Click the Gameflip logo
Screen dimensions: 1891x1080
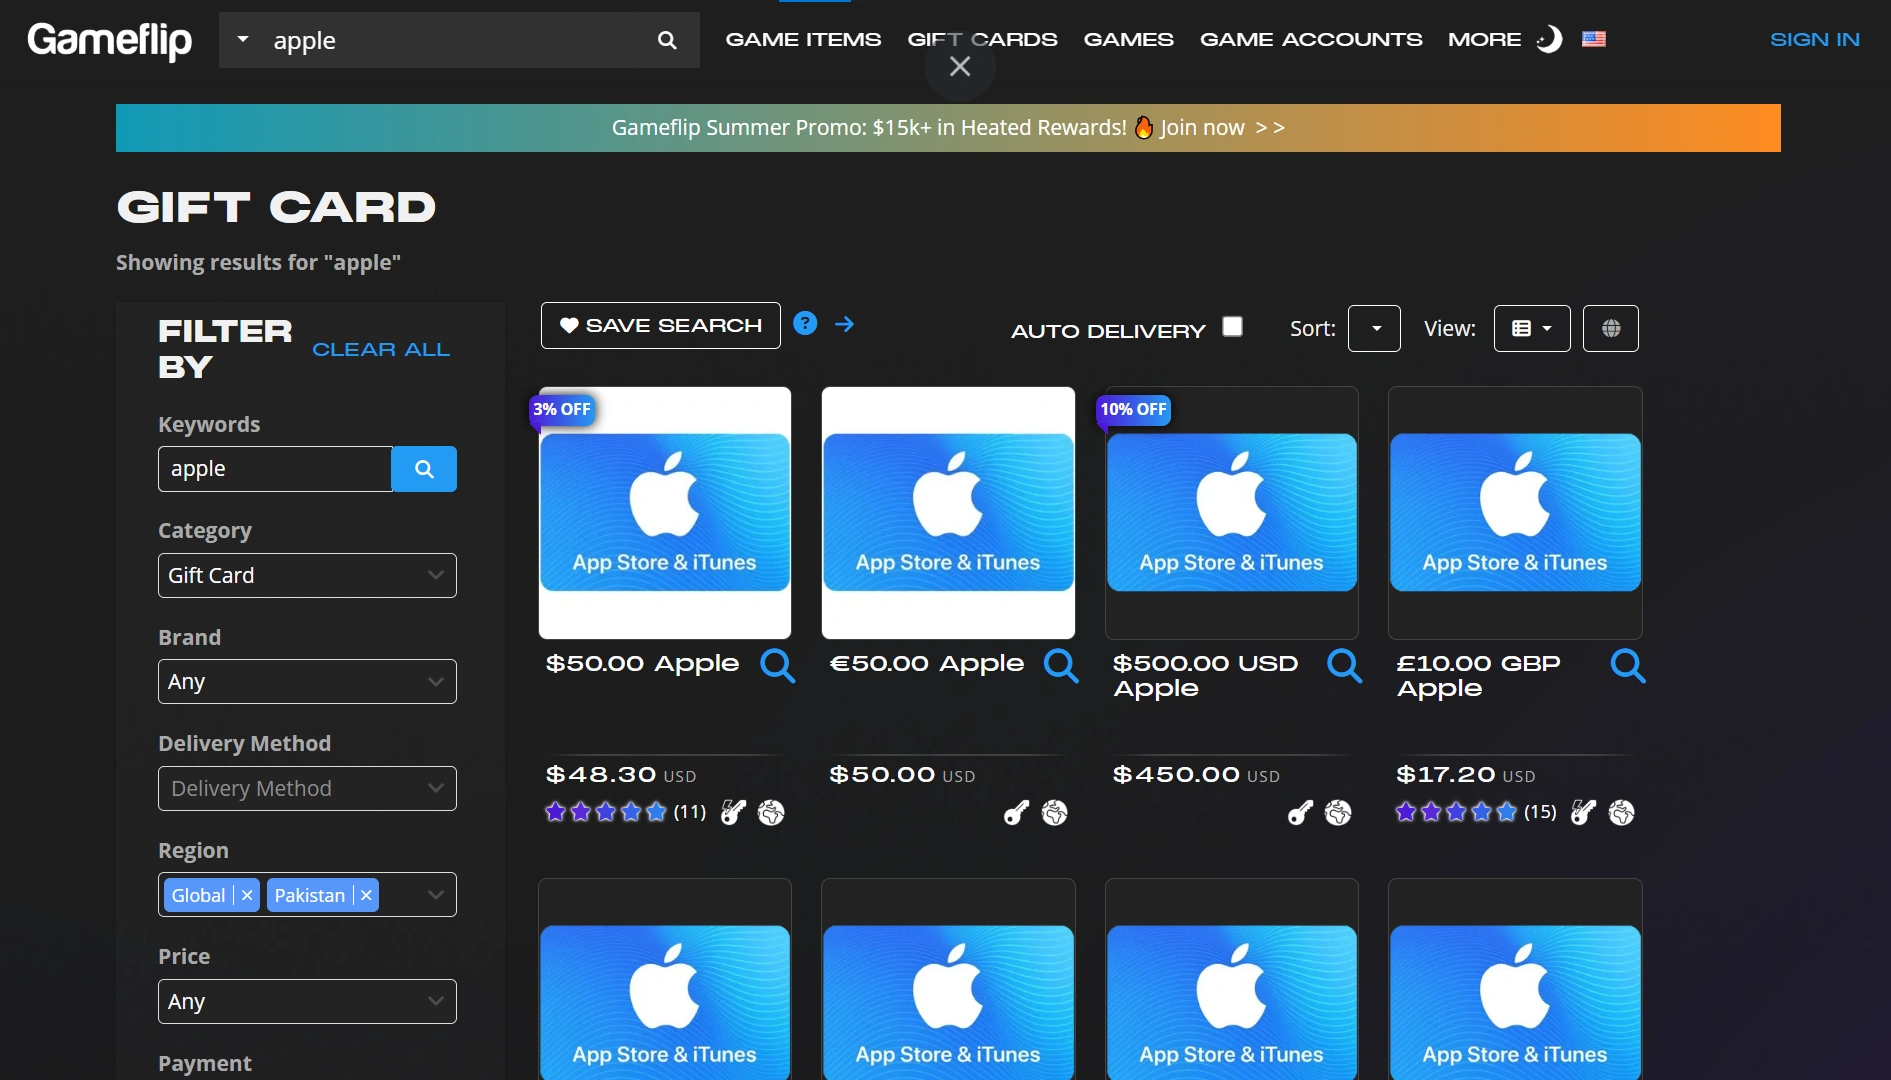click(x=109, y=40)
